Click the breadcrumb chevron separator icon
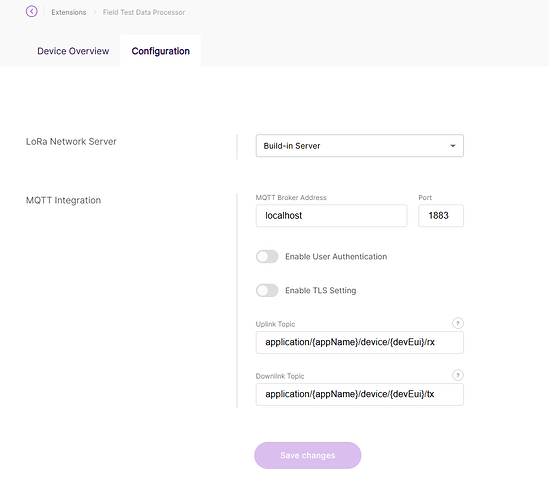Image resolution: width=549 pixels, height=500 pixels. tap(95, 12)
